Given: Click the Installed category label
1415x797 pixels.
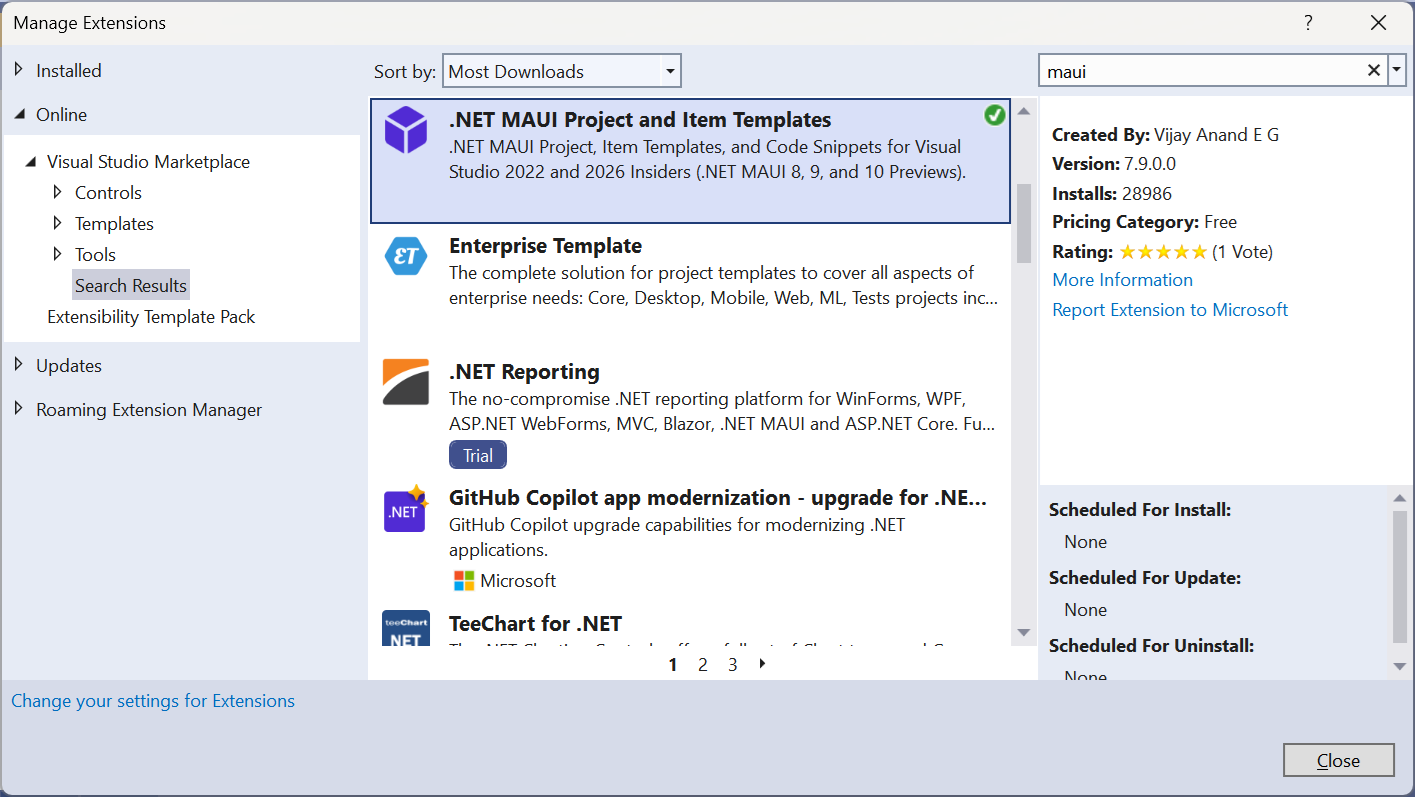Looking at the screenshot, I should (x=69, y=71).
